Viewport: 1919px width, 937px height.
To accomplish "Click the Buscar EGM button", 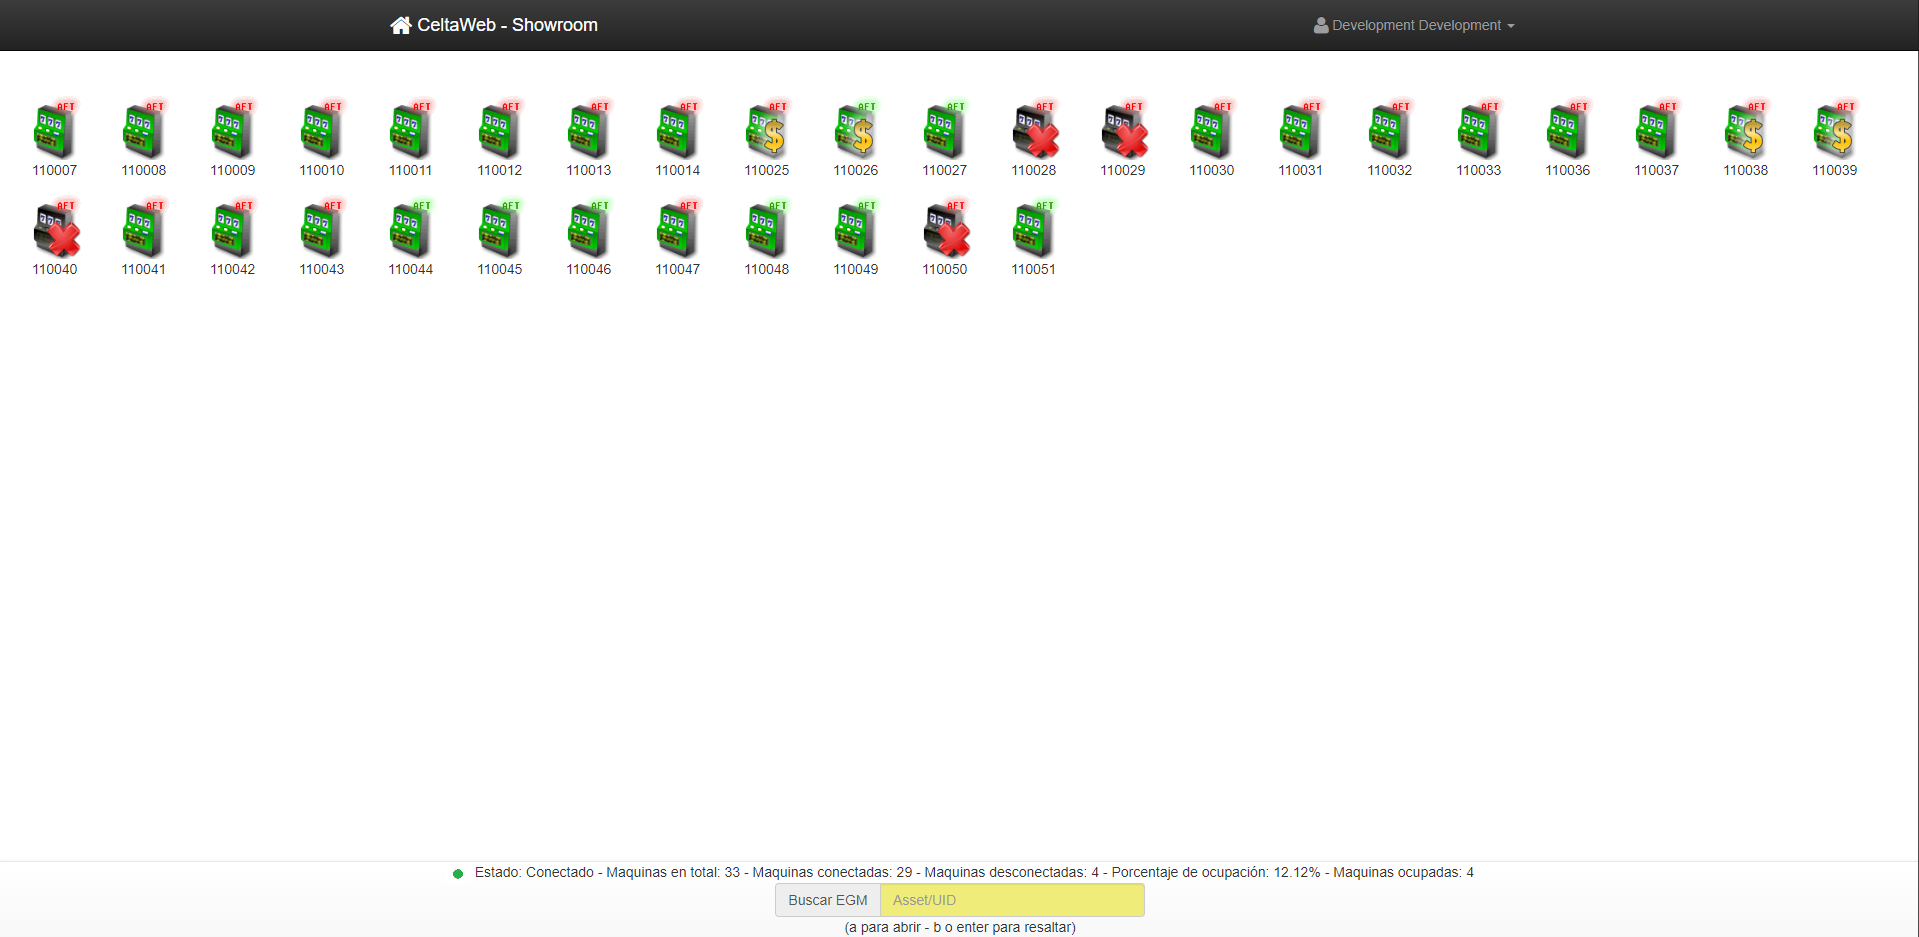I will tap(828, 900).
